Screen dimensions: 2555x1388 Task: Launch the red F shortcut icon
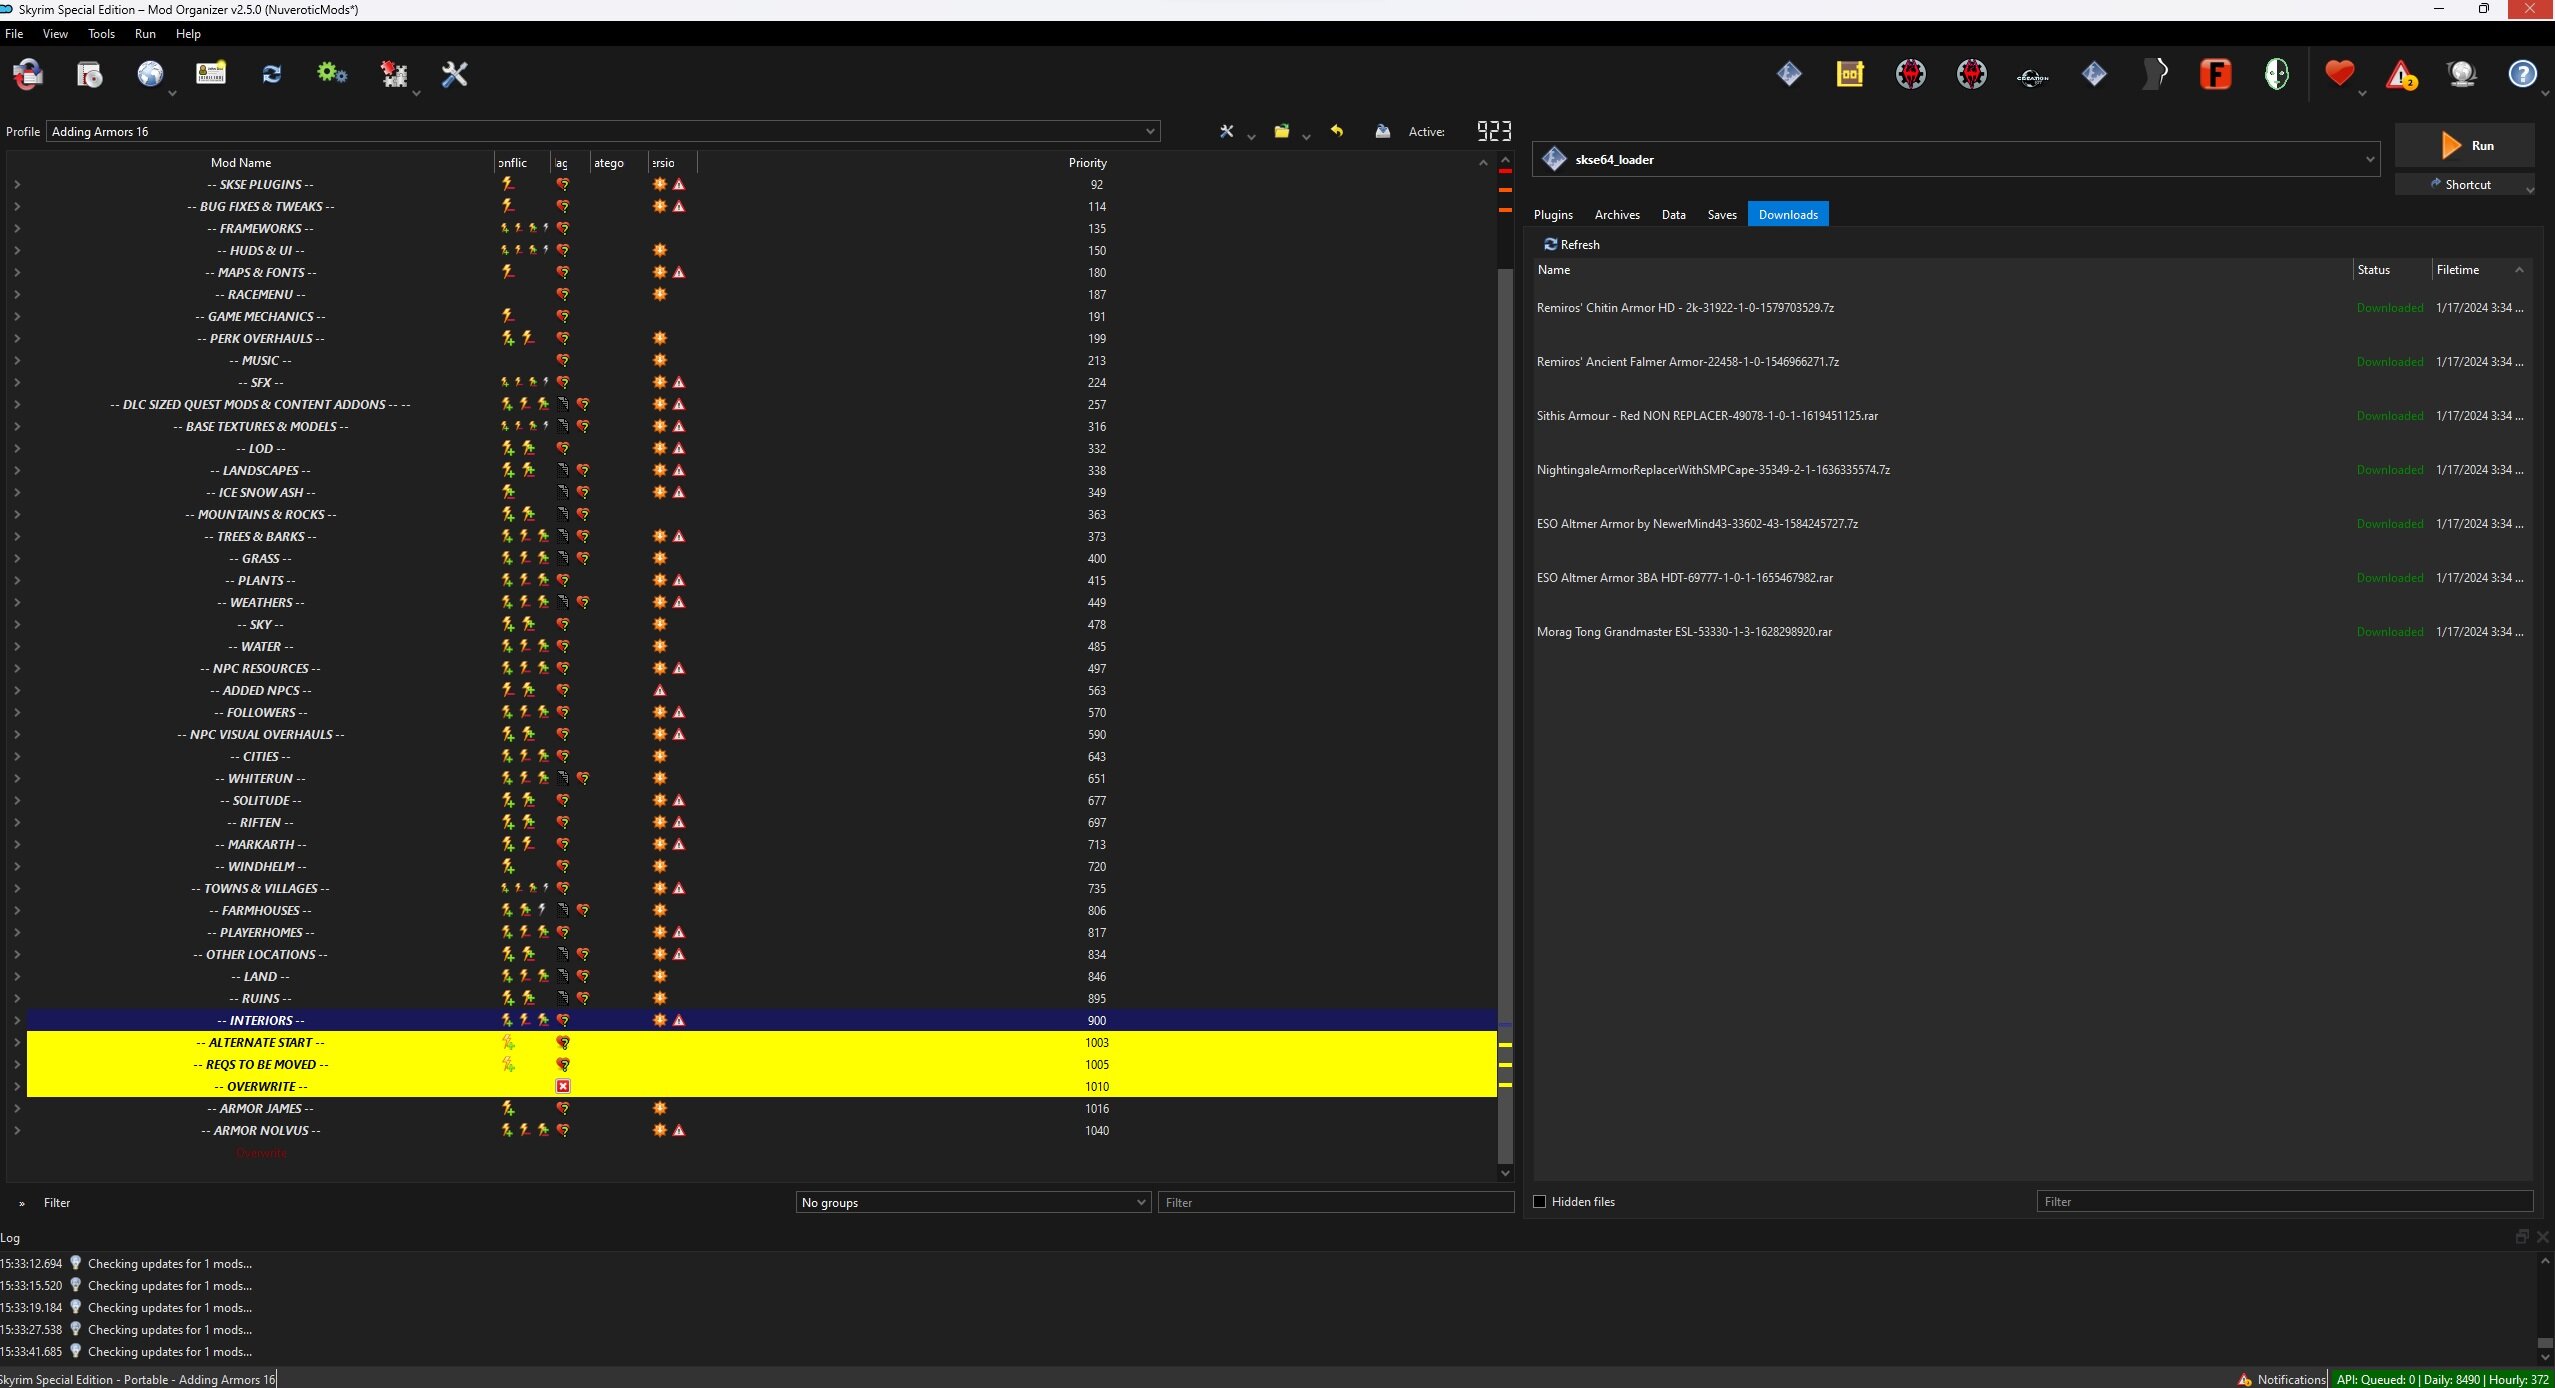(2216, 74)
